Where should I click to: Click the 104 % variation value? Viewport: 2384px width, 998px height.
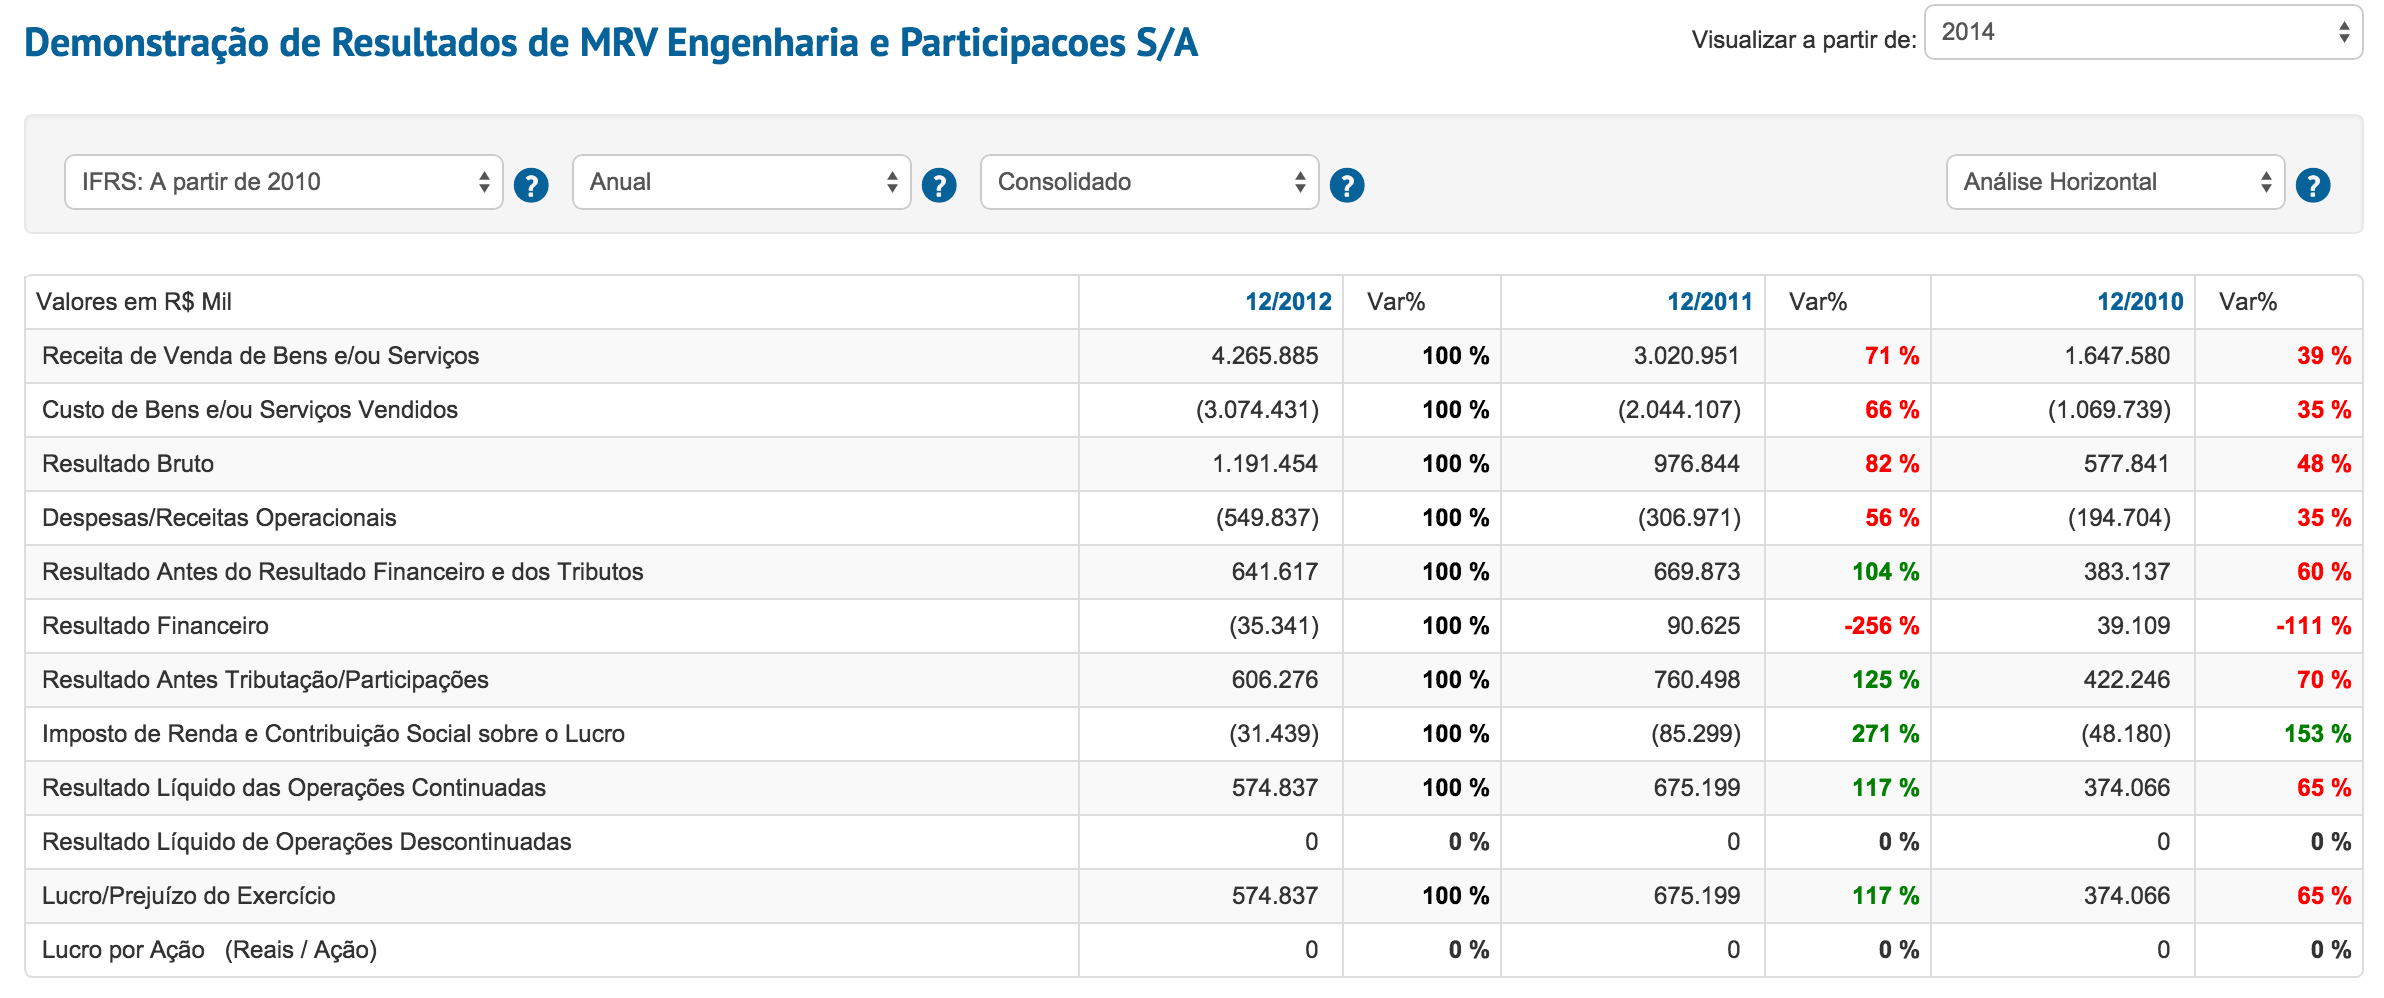click(x=1885, y=572)
